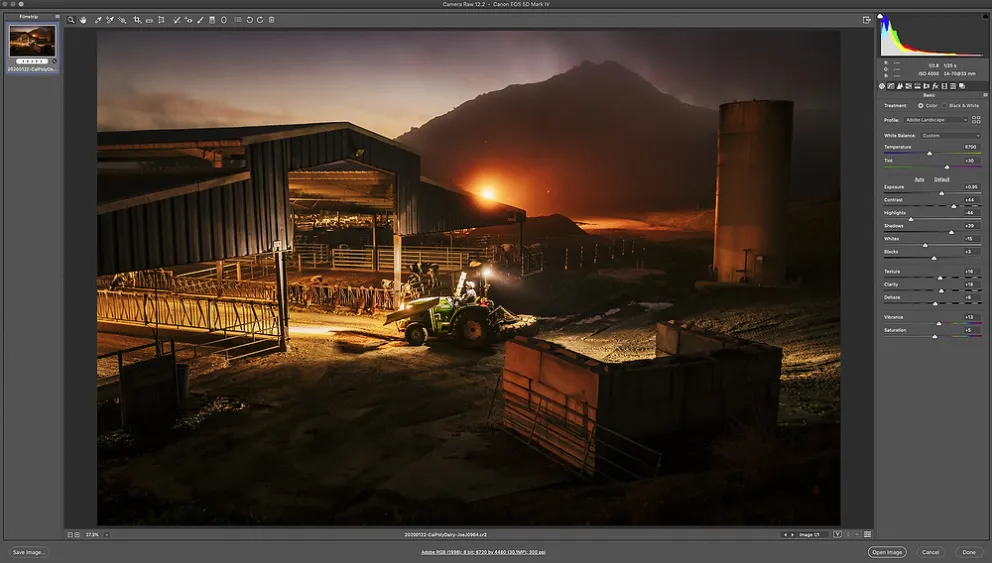Open the Detail panel tab
This screenshot has width=992, height=563.
[x=900, y=86]
